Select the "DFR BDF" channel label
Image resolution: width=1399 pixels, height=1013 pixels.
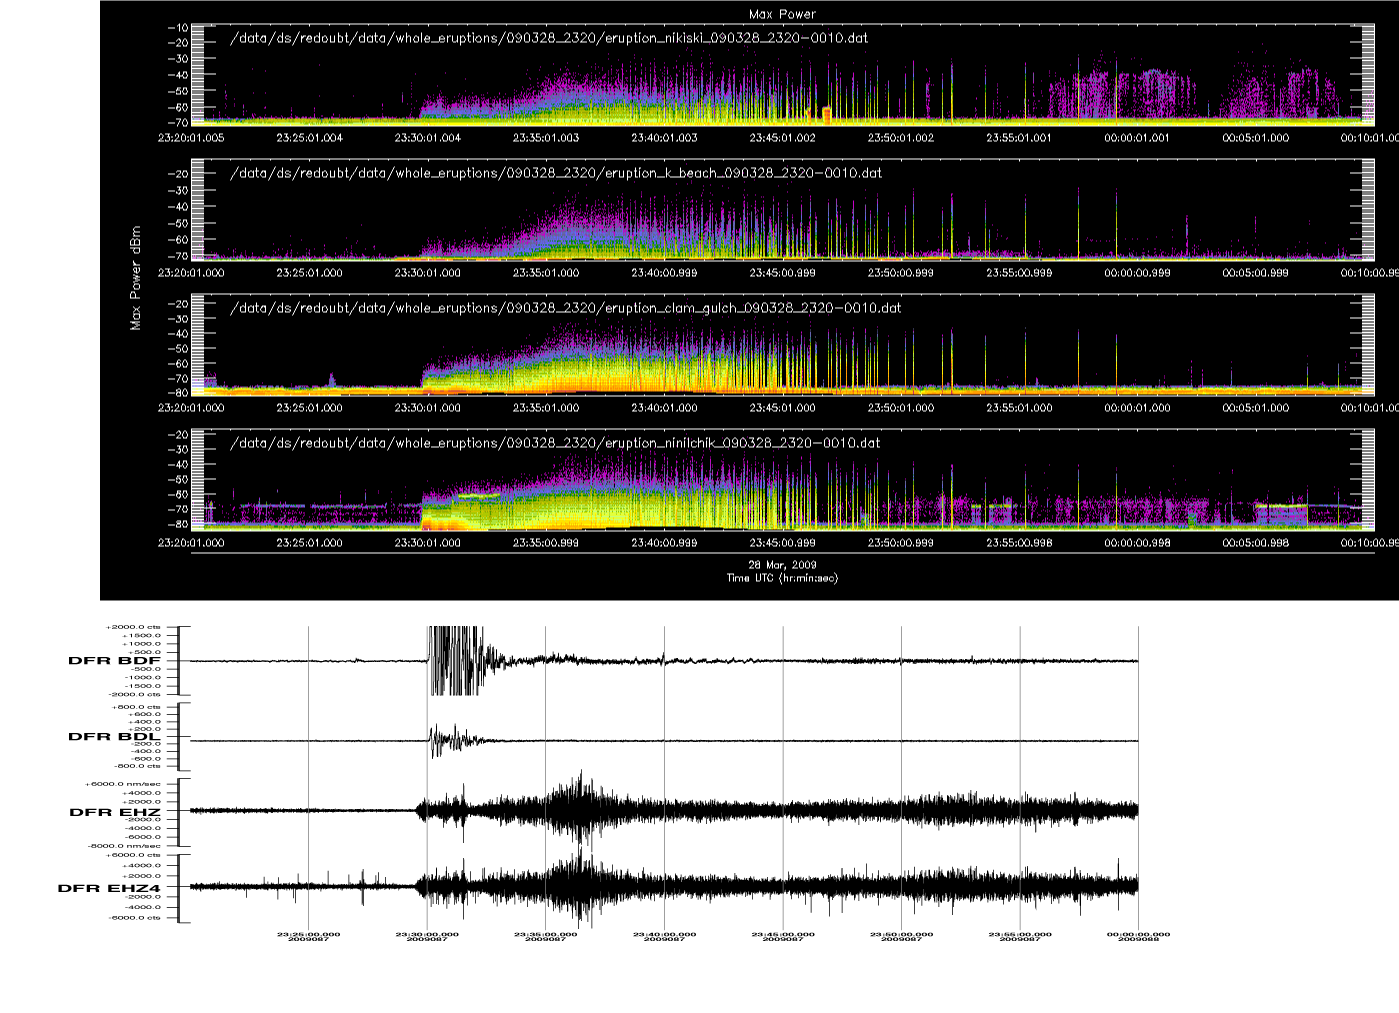pyautogui.click(x=114, y=661)
